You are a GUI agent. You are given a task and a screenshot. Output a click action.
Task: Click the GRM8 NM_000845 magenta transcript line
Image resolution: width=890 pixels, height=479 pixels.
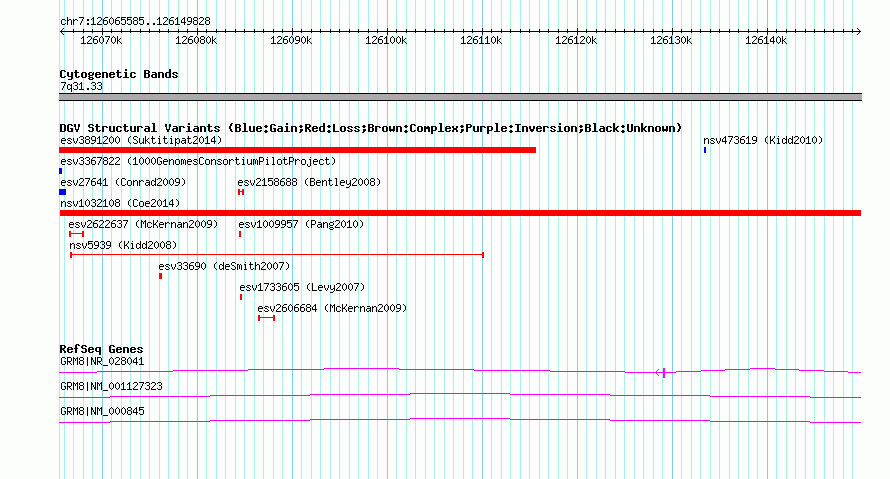click(x=460, y=421)
